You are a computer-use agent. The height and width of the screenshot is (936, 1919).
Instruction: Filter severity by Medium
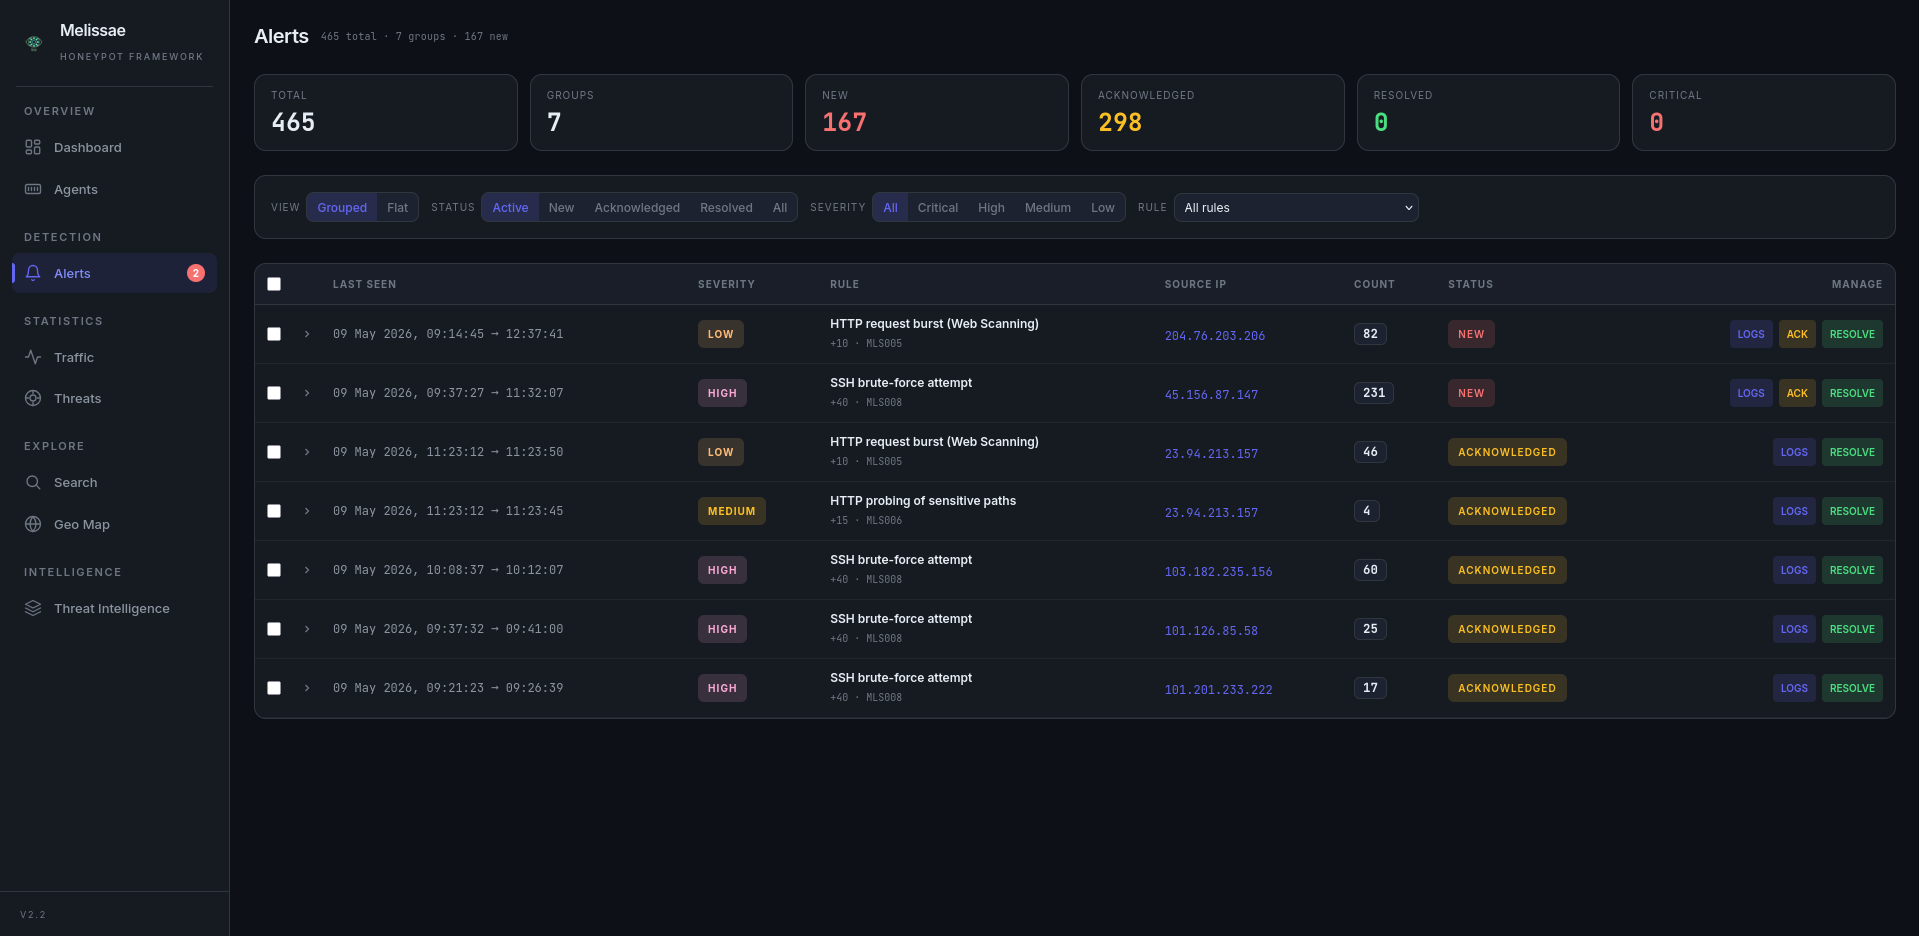tap(1048, 207)
